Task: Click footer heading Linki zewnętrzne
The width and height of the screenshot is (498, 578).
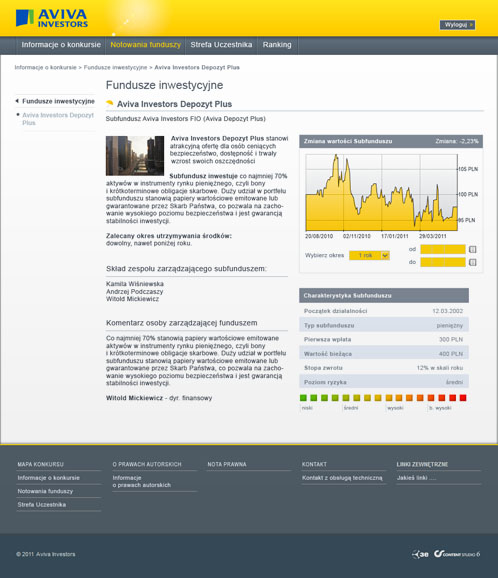Action: click(x=422, y=464)
